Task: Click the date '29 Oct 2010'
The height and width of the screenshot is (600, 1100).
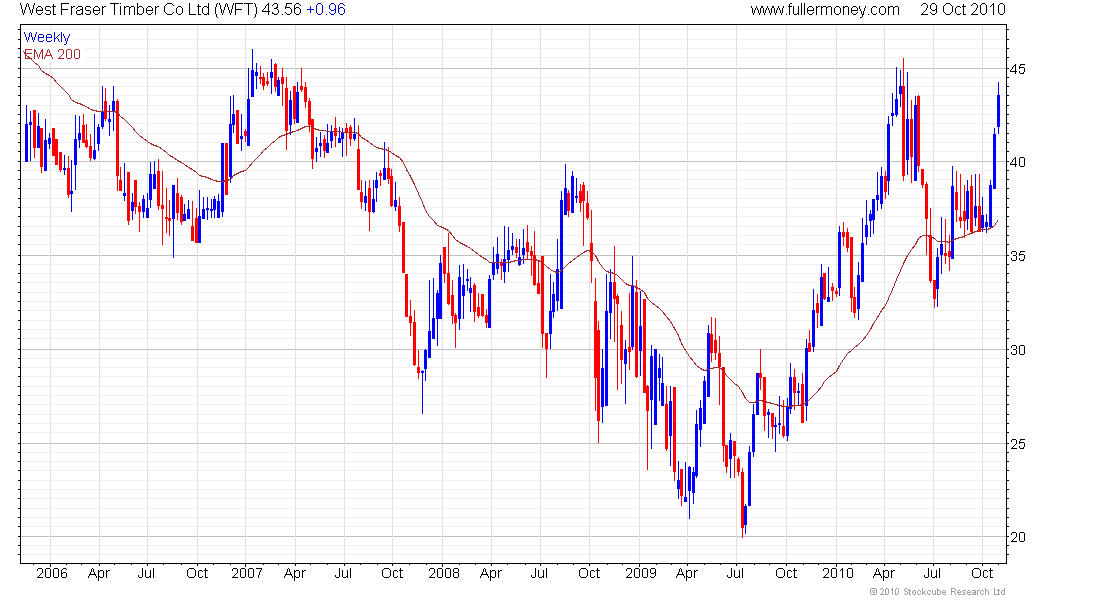Action: [x=962, y=10]
